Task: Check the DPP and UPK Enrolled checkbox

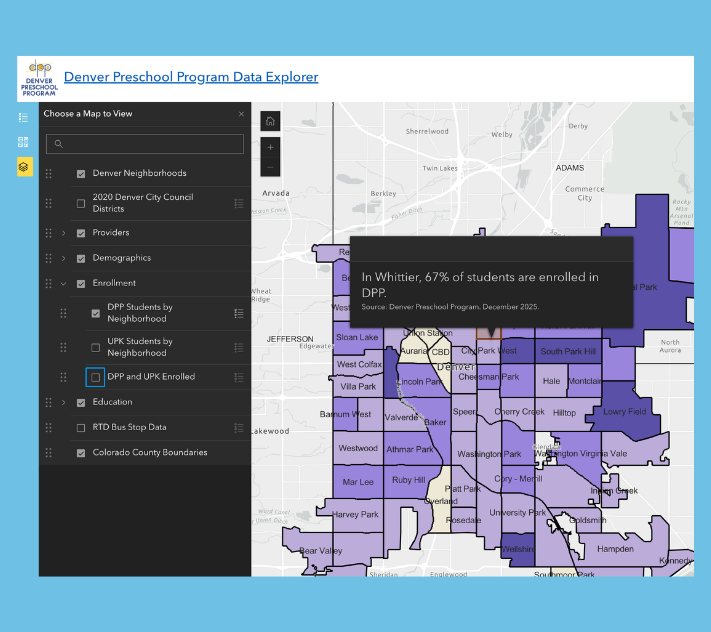Action: coord(96,377)
